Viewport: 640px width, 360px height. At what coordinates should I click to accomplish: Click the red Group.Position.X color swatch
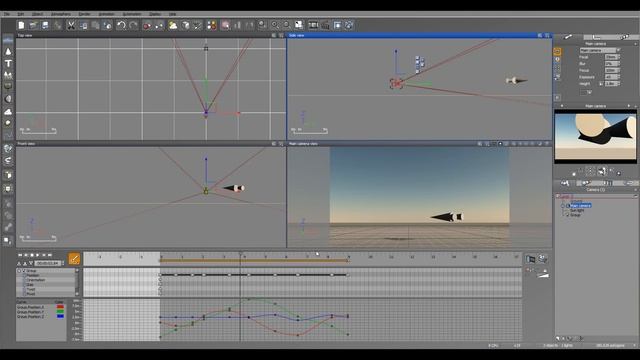pos(60,307)
